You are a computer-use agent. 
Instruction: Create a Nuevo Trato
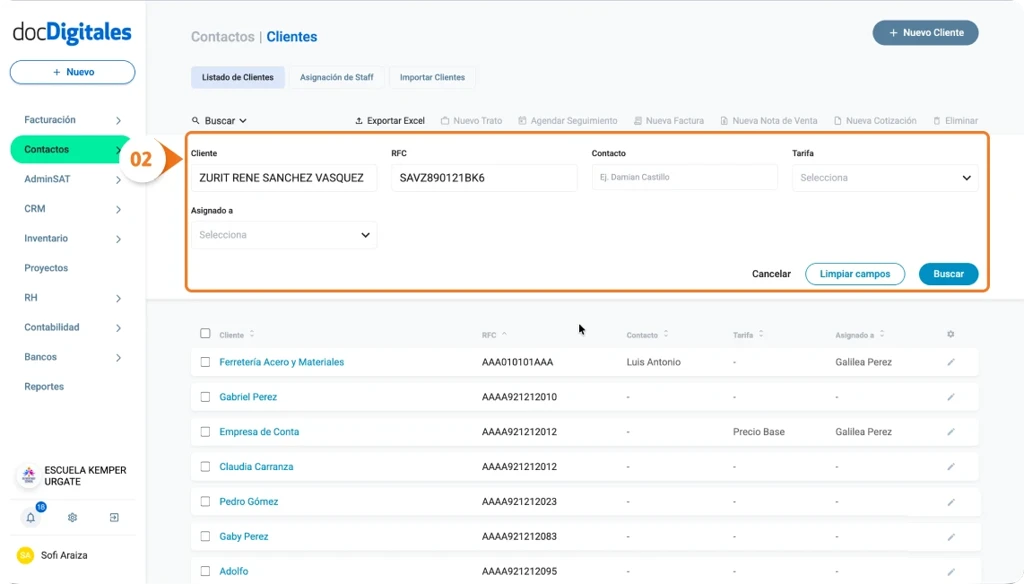tap(470, 120)
